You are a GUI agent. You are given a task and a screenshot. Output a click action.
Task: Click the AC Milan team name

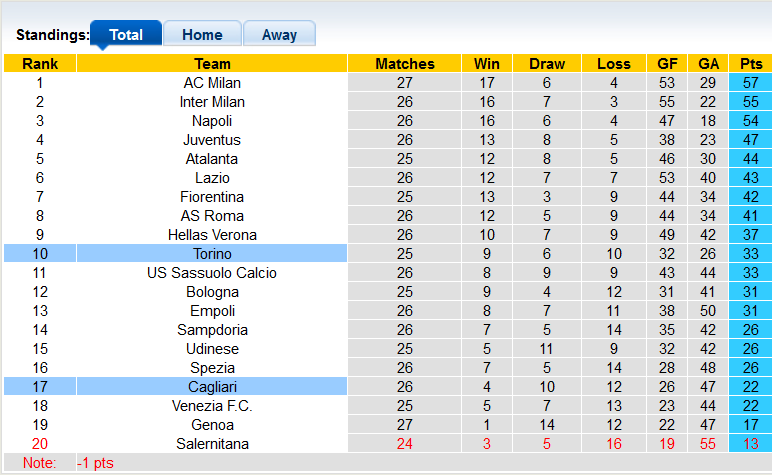pyautogui.click(x=212, y=83)
